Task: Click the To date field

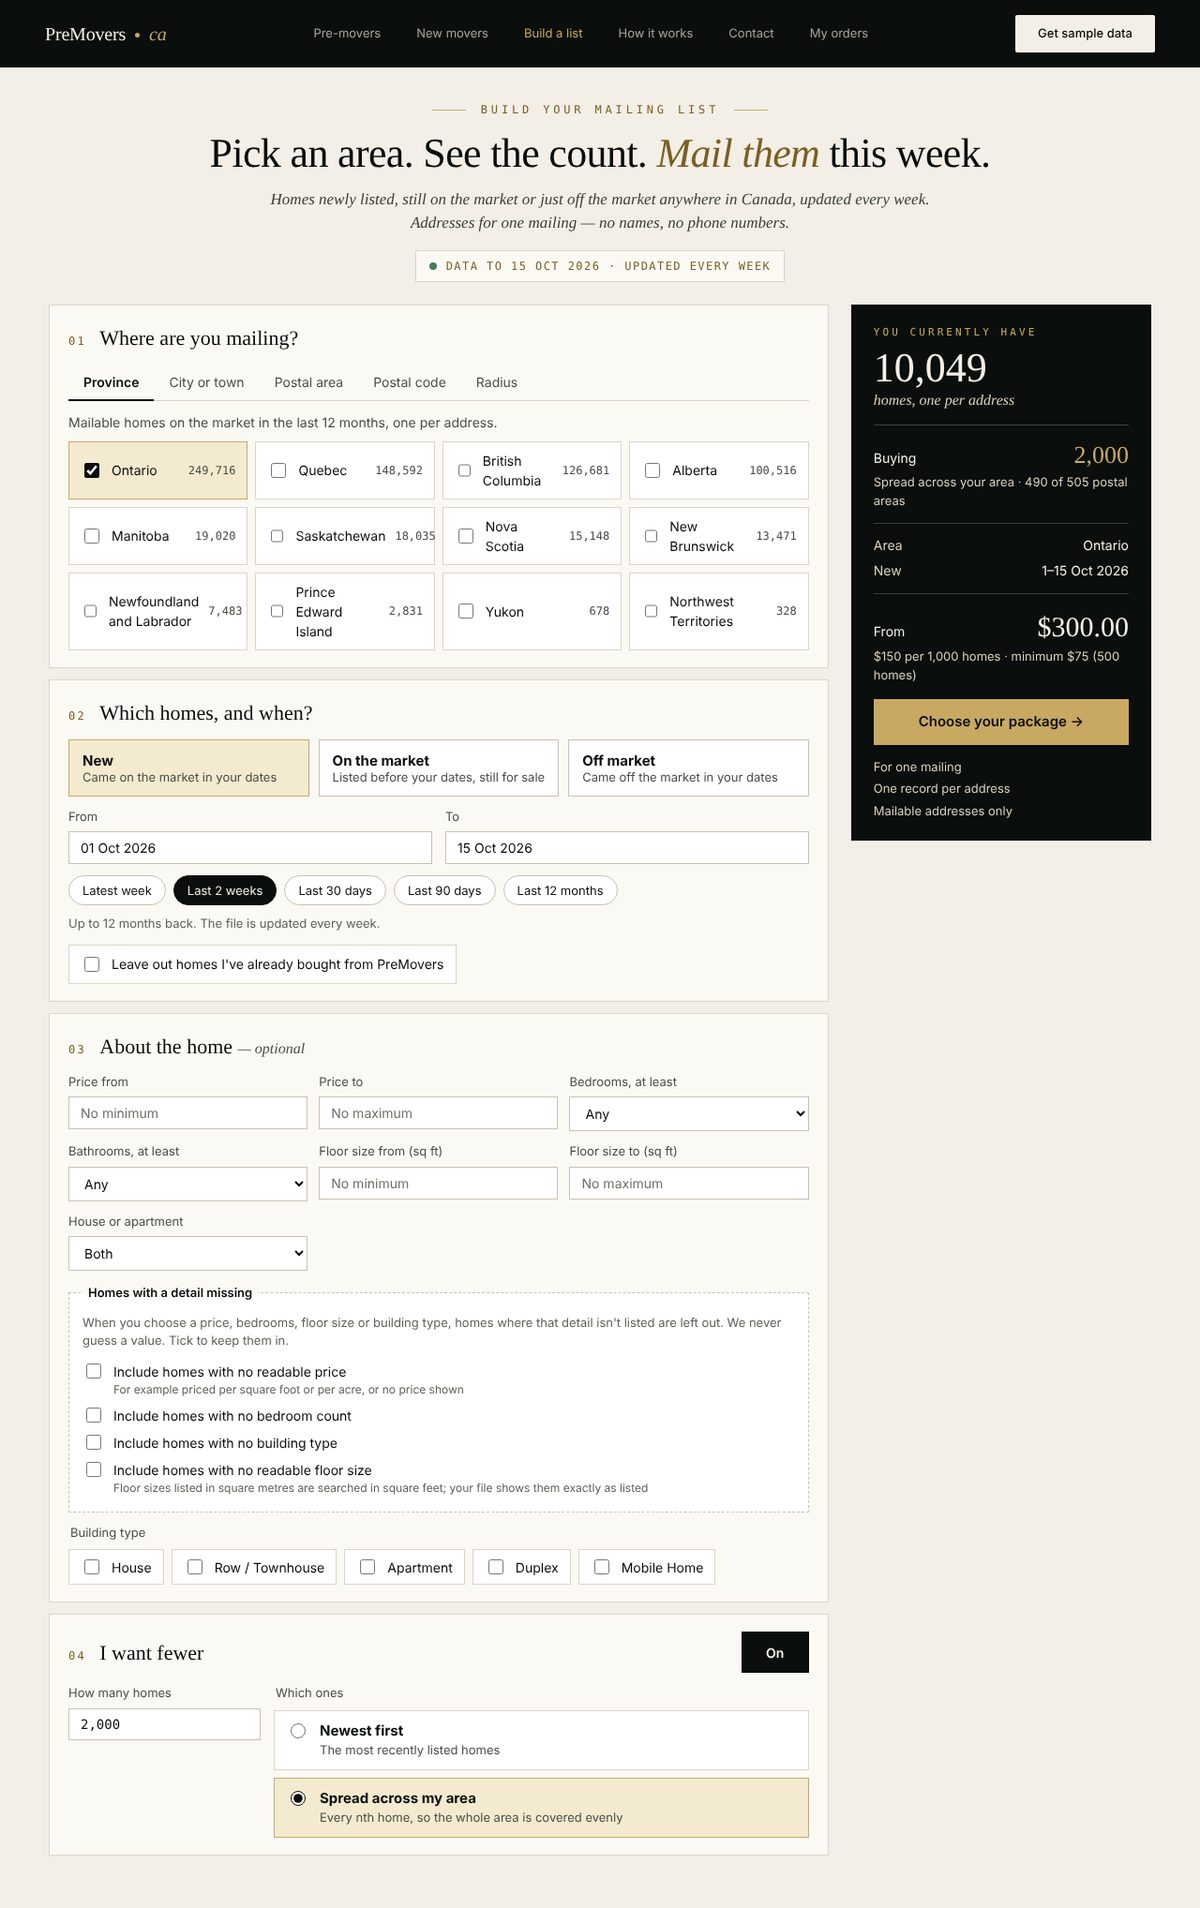Action: click(627, 848)
